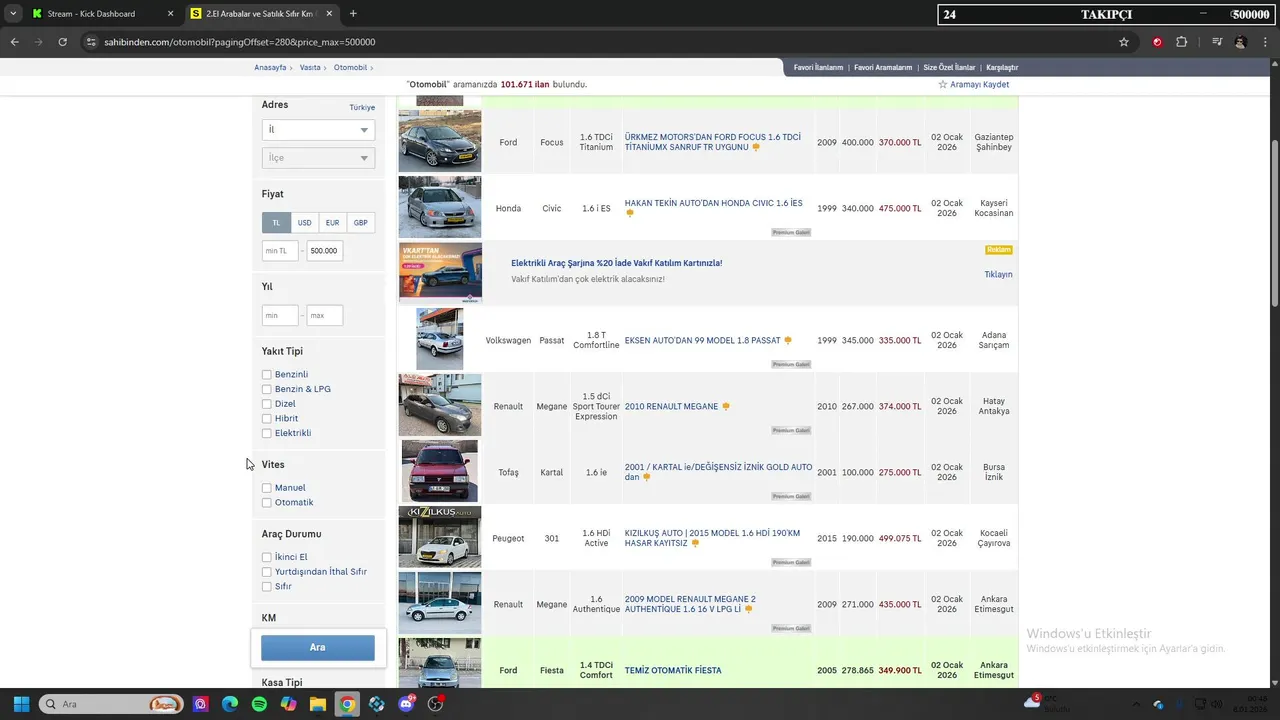Click the Yıl min input field
The image size is (1280, 720).
(x=280, y=316)
